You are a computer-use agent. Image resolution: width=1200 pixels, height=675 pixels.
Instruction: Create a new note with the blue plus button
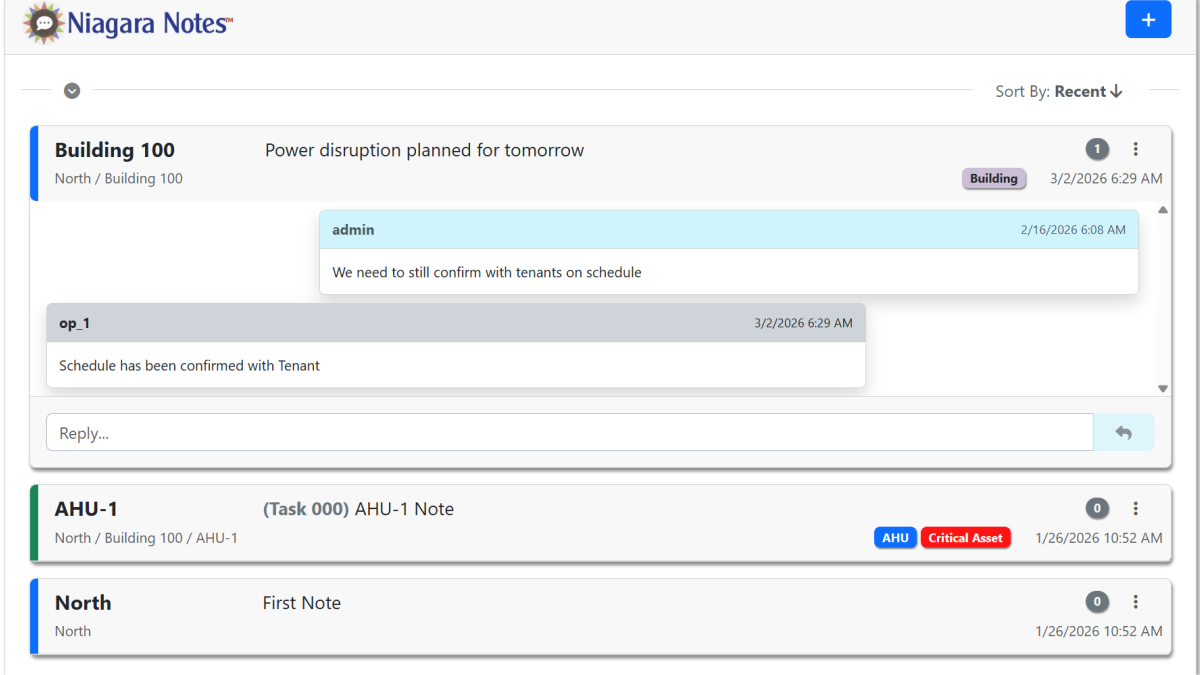[1148, 19]
